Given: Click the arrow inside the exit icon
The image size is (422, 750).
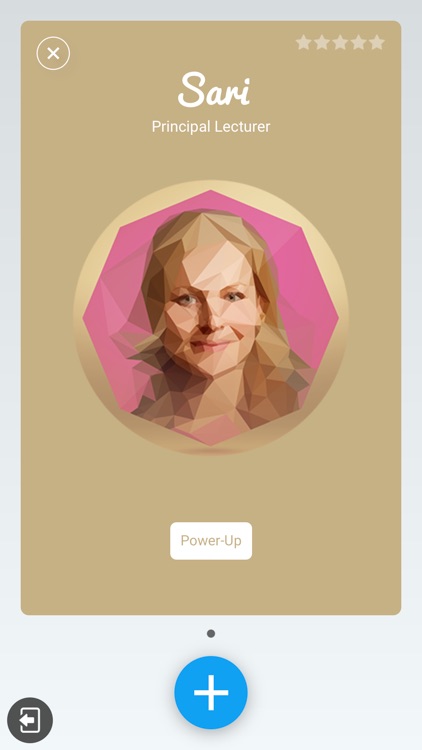Looking at the screenshot, I should [29, 720].
